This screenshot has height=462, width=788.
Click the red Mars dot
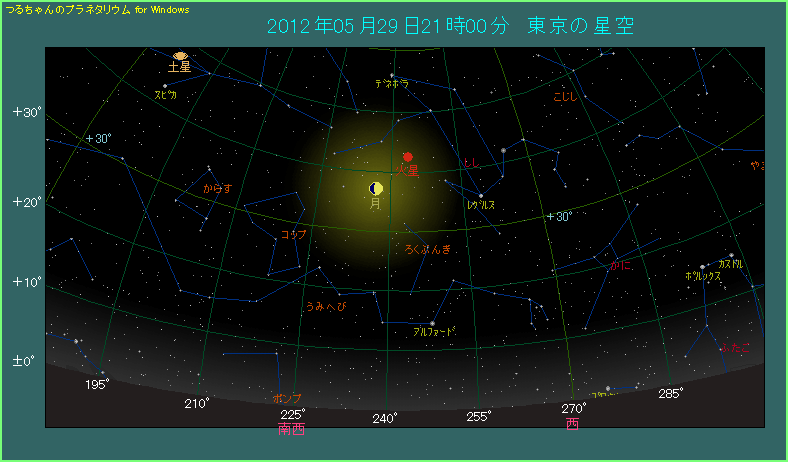pos(408,157)
